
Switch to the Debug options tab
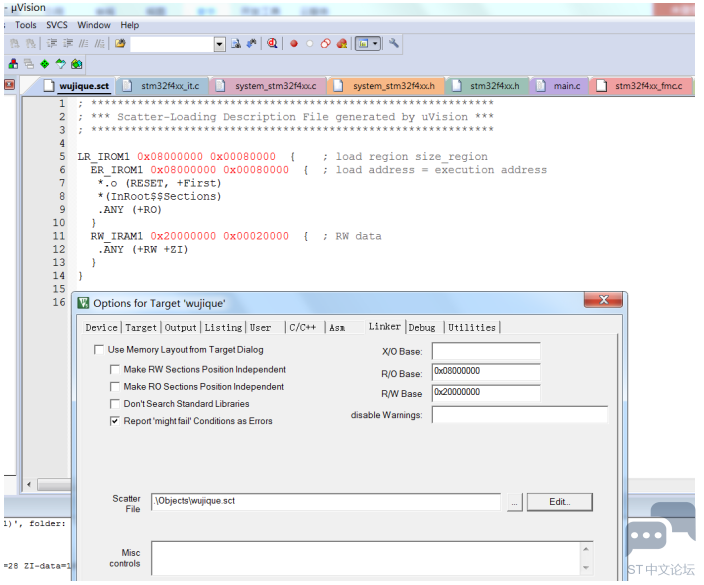click(x=422, y=328)
